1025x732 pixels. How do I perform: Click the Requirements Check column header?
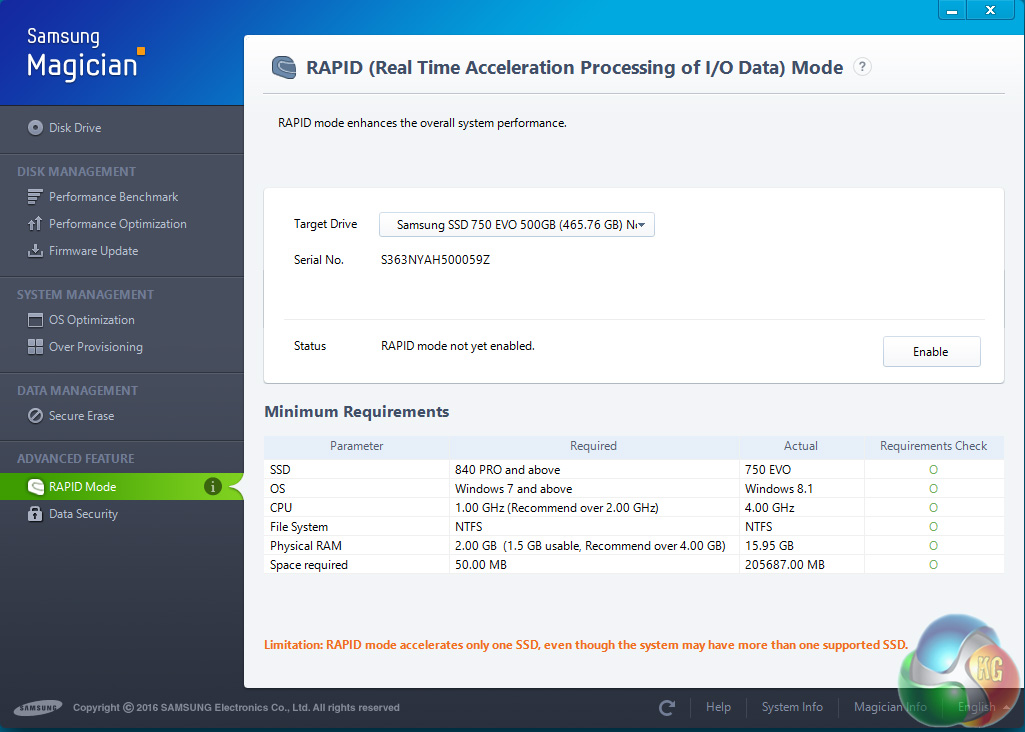933,446
